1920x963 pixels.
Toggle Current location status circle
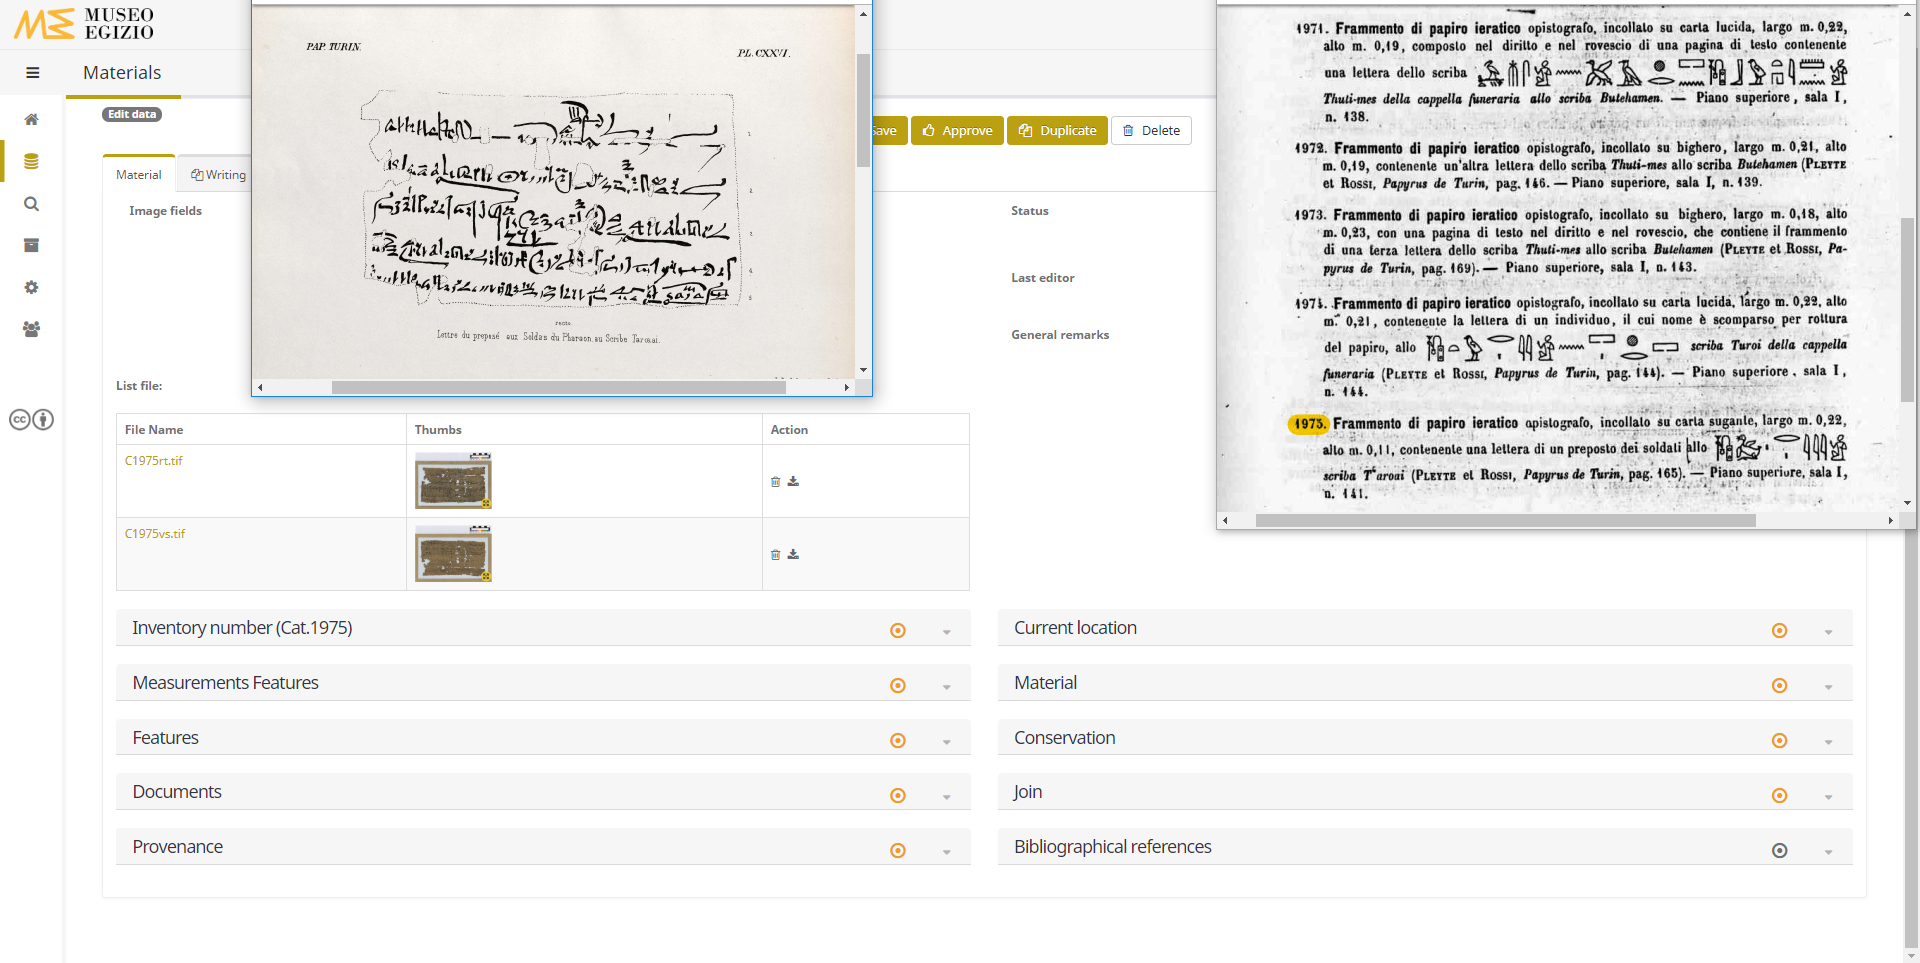(1779, 630)
